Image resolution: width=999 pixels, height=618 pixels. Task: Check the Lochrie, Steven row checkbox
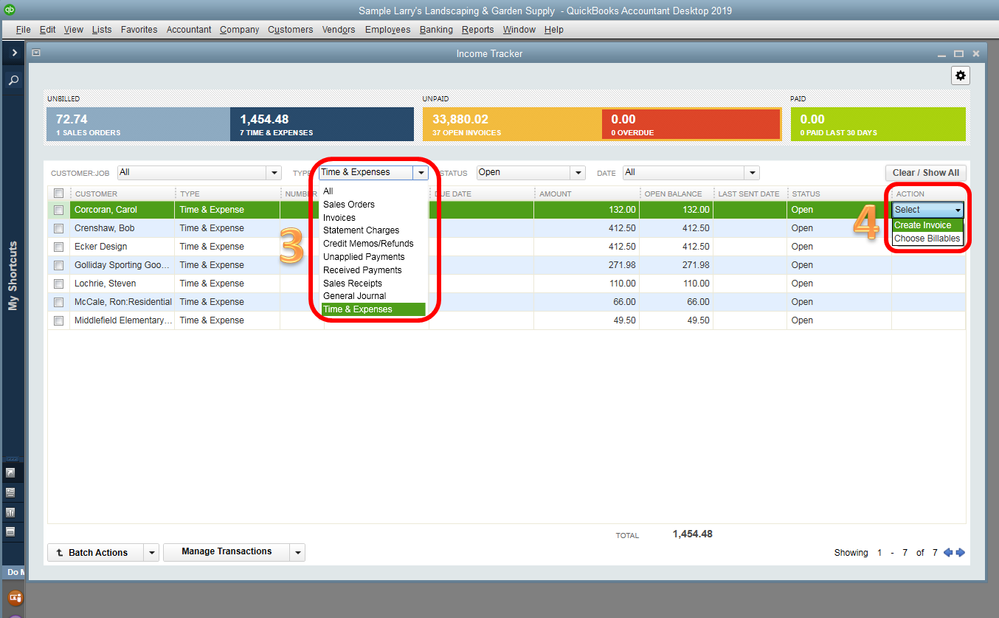[x=59, y=284]
